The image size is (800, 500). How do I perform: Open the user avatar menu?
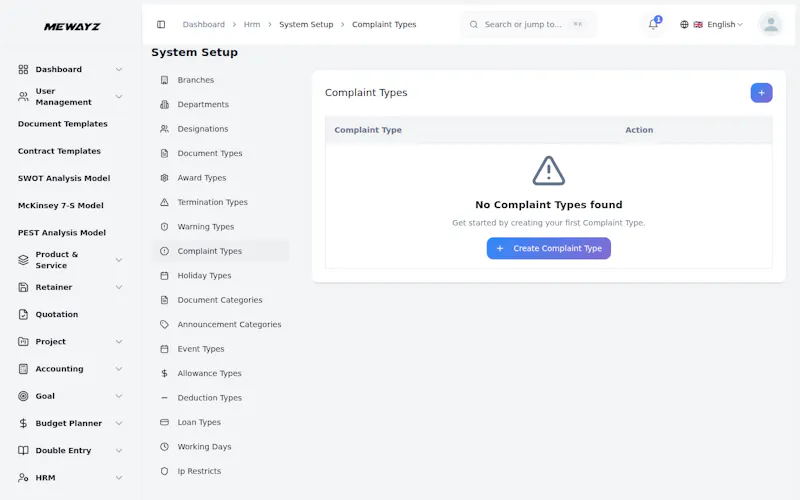point(771,24)
